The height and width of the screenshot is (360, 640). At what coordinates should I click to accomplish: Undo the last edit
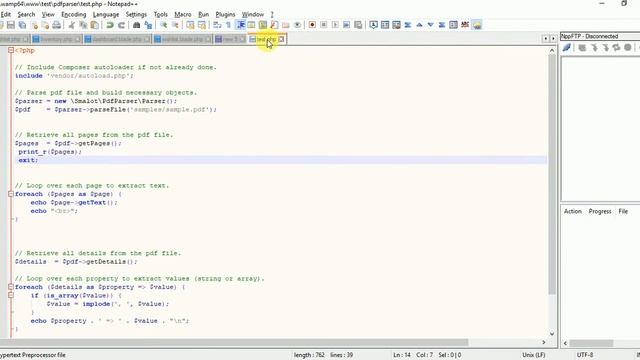tap(110, 25)
